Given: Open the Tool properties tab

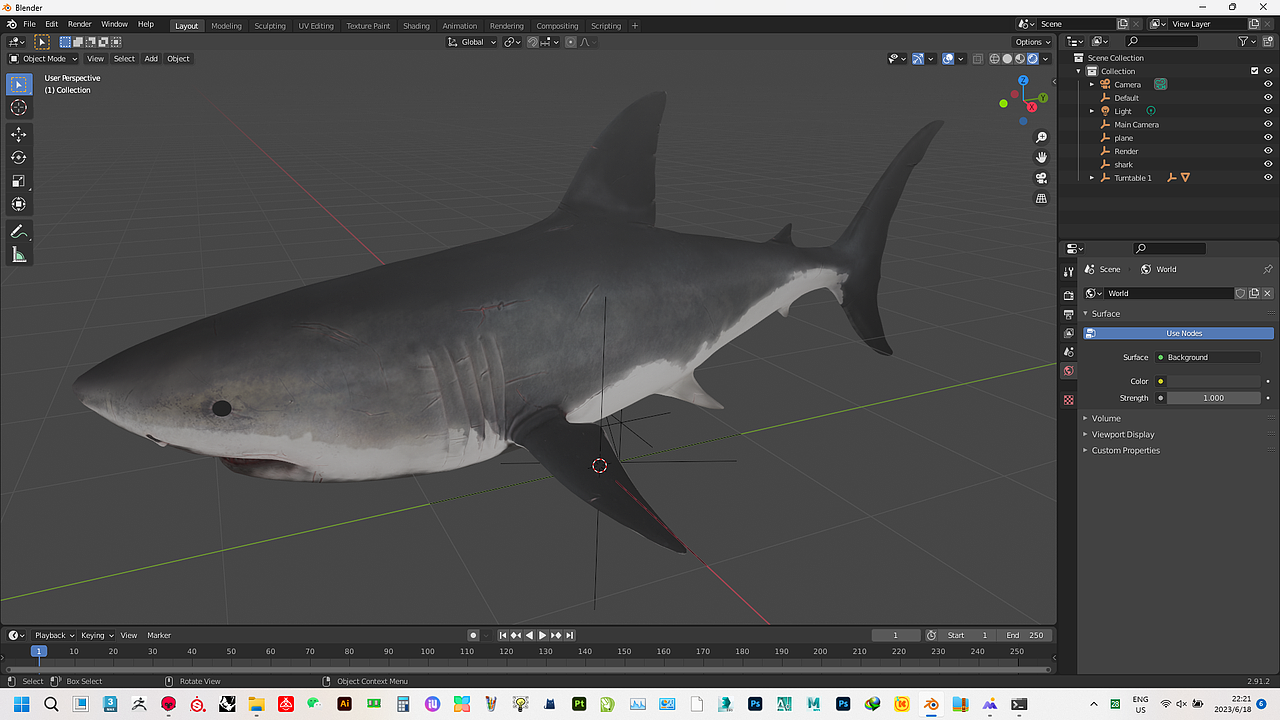Looking at the screenshot, I should tap(1068, 271).
